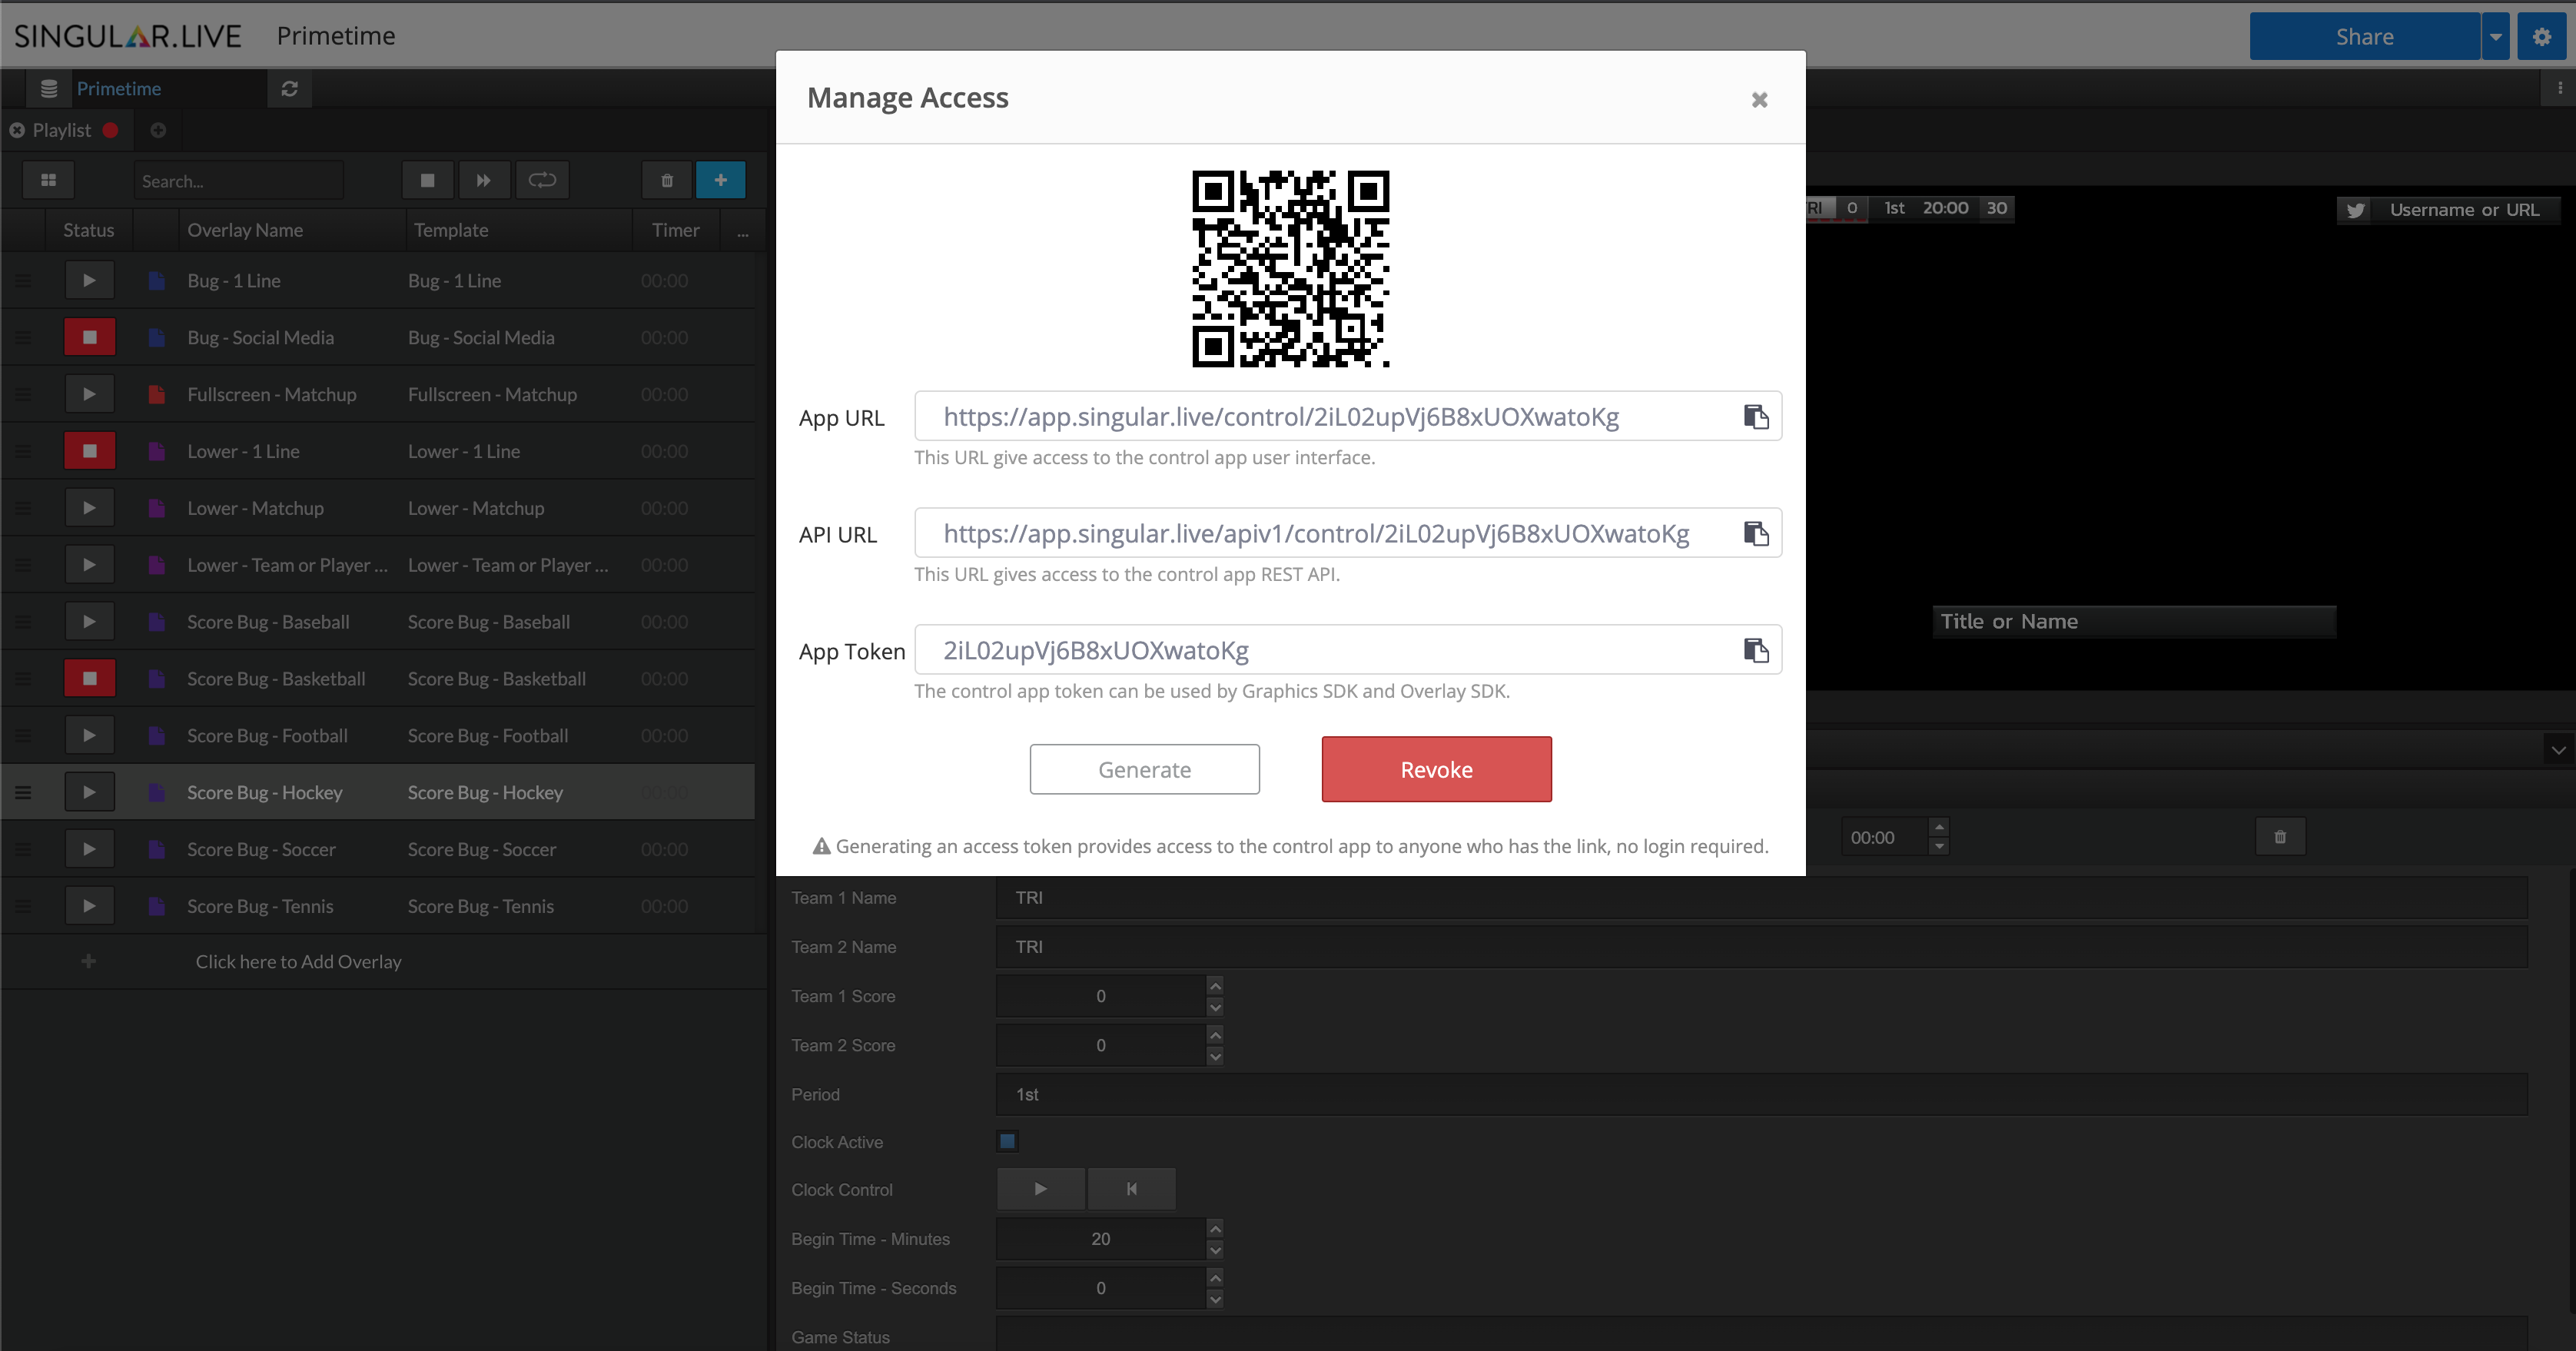Viewport: 2576px width, 1351px height.
Task: Click the blue Bug - 1 Line layer icon
Action: pos(156,280)
